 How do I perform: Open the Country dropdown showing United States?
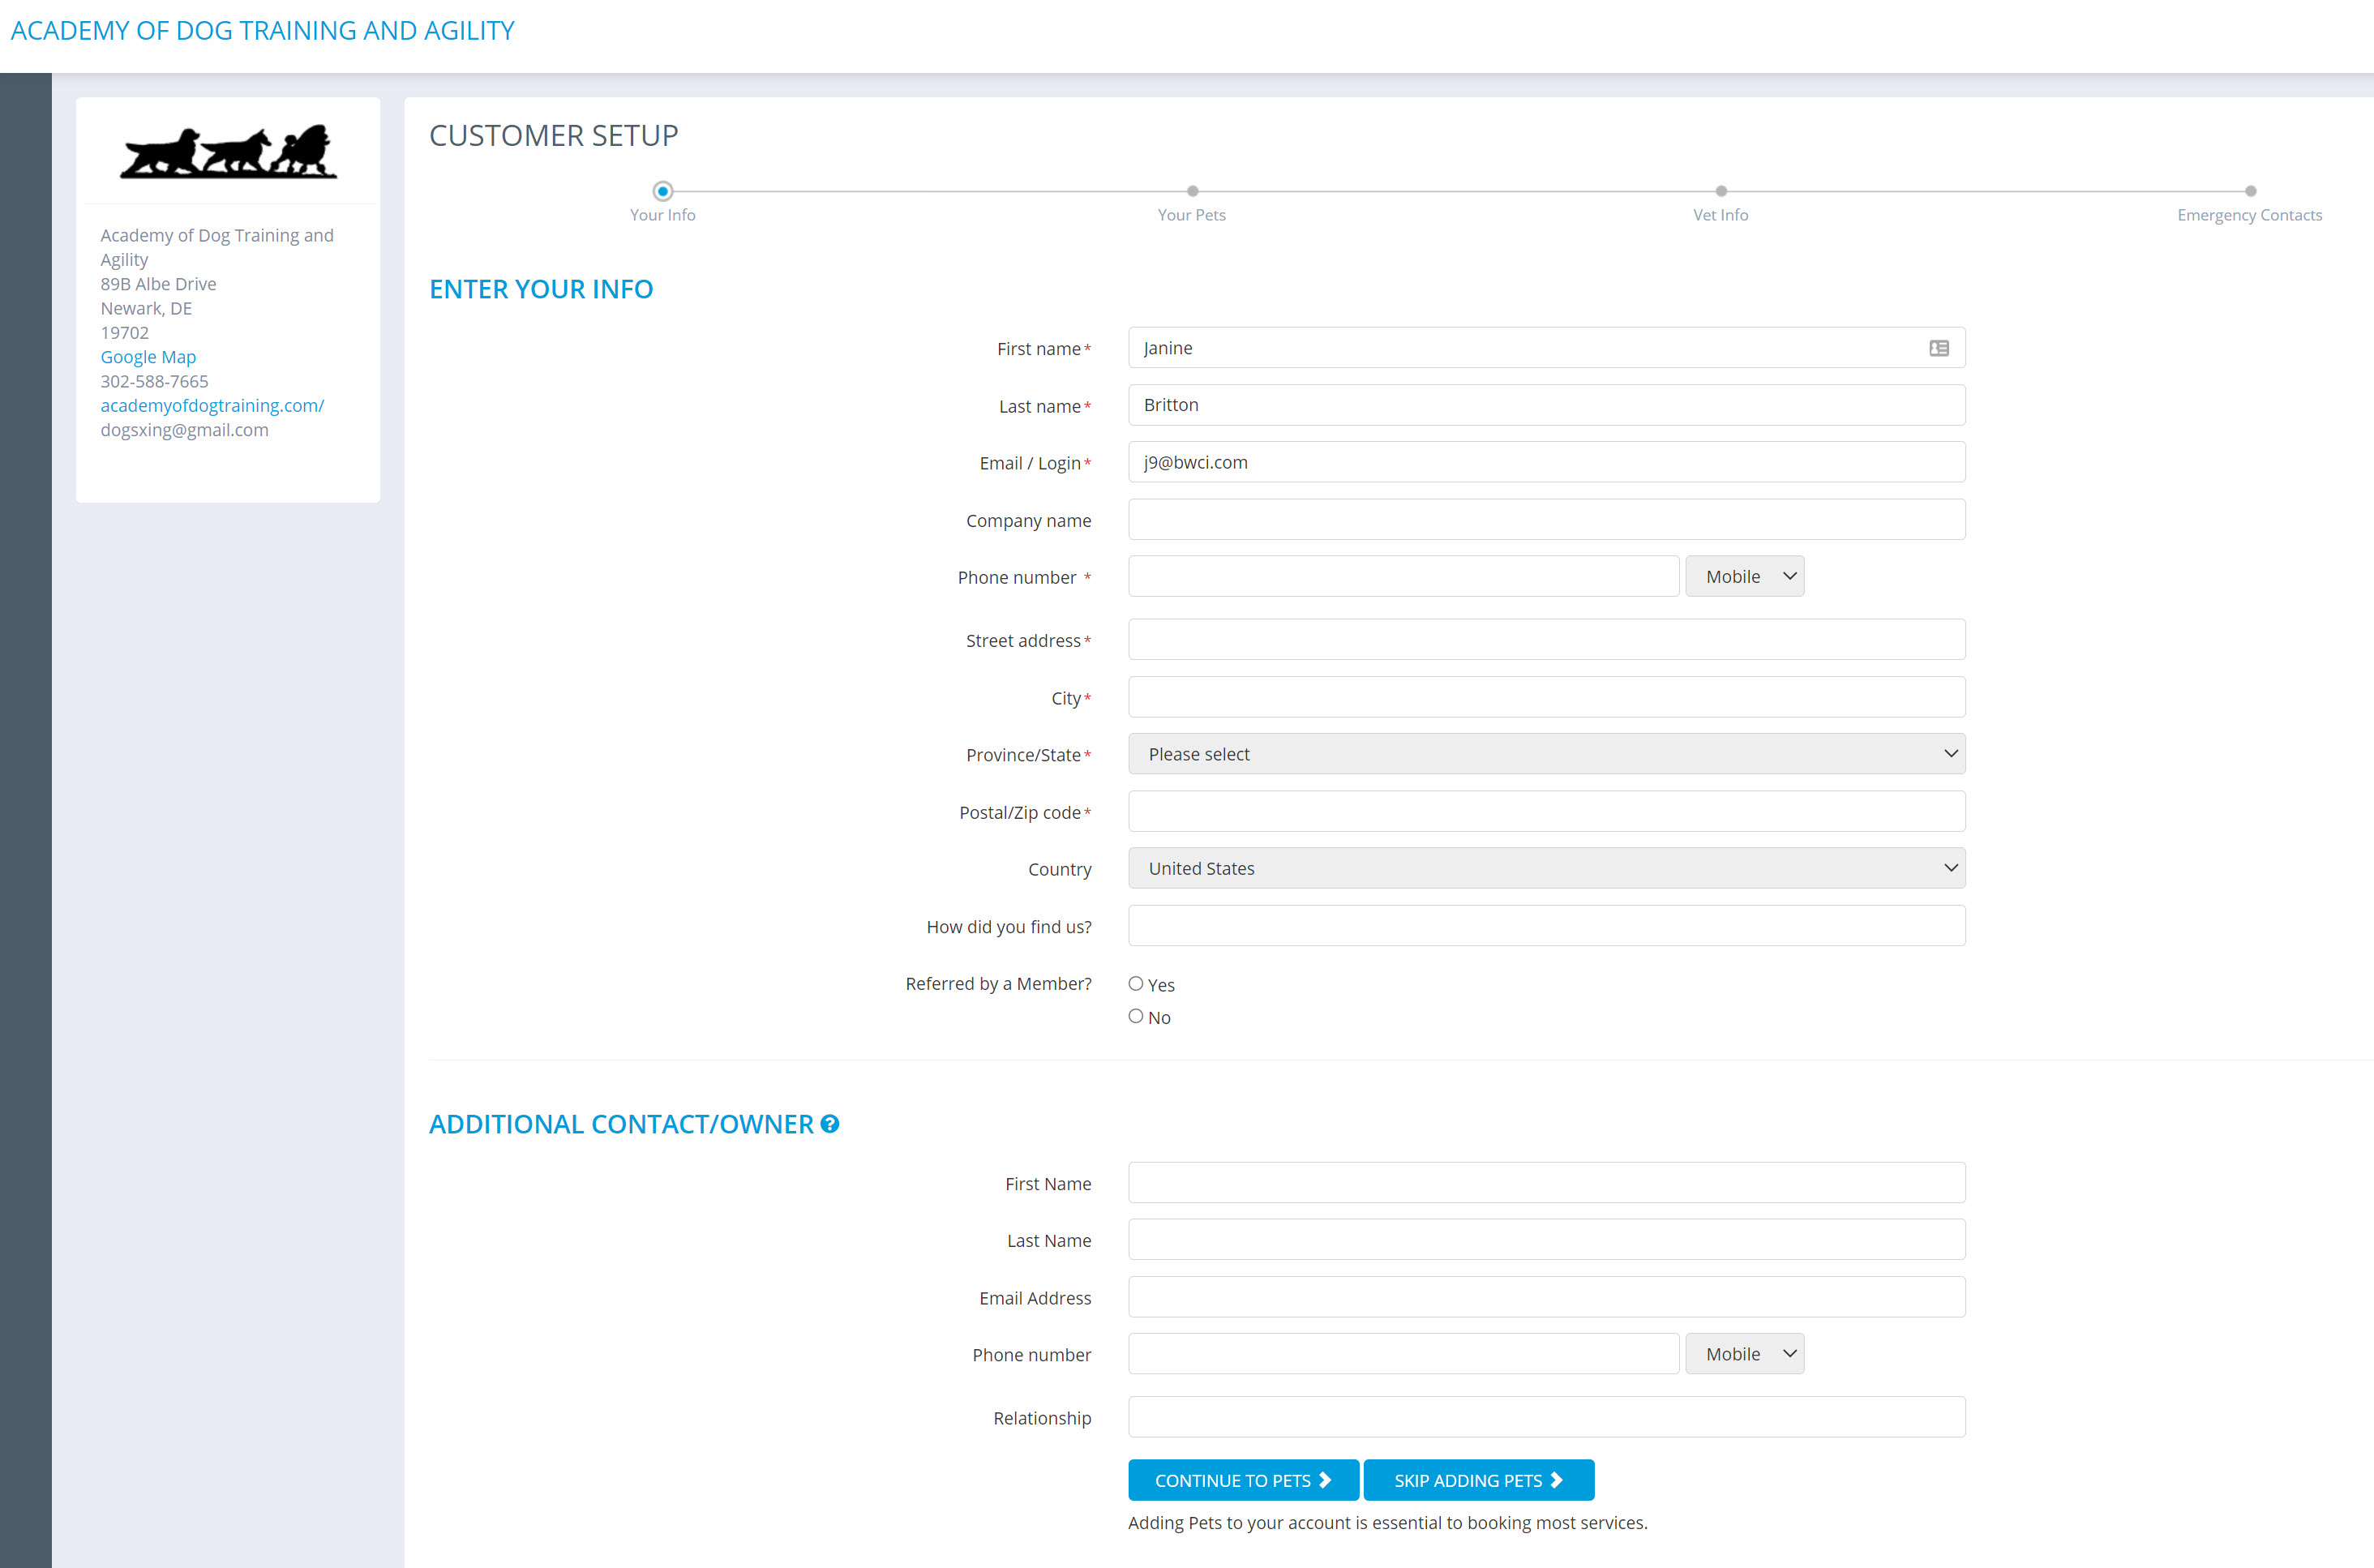(1546, 868)
